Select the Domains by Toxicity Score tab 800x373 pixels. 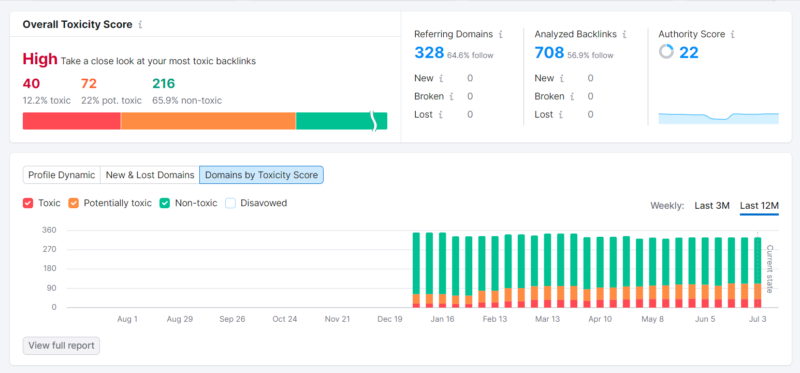click(x=262, y=175)
